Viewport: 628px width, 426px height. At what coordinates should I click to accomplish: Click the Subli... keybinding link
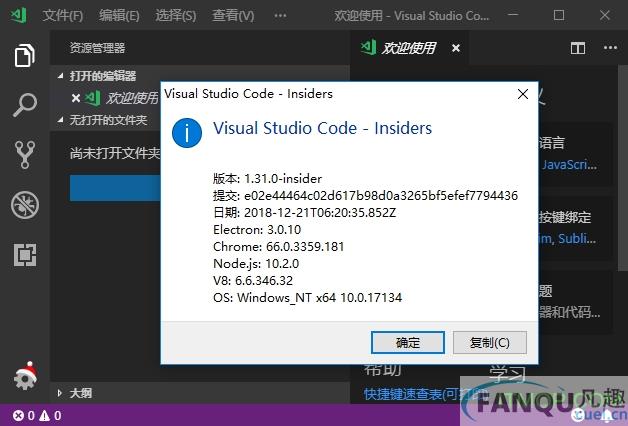point(577,239)
